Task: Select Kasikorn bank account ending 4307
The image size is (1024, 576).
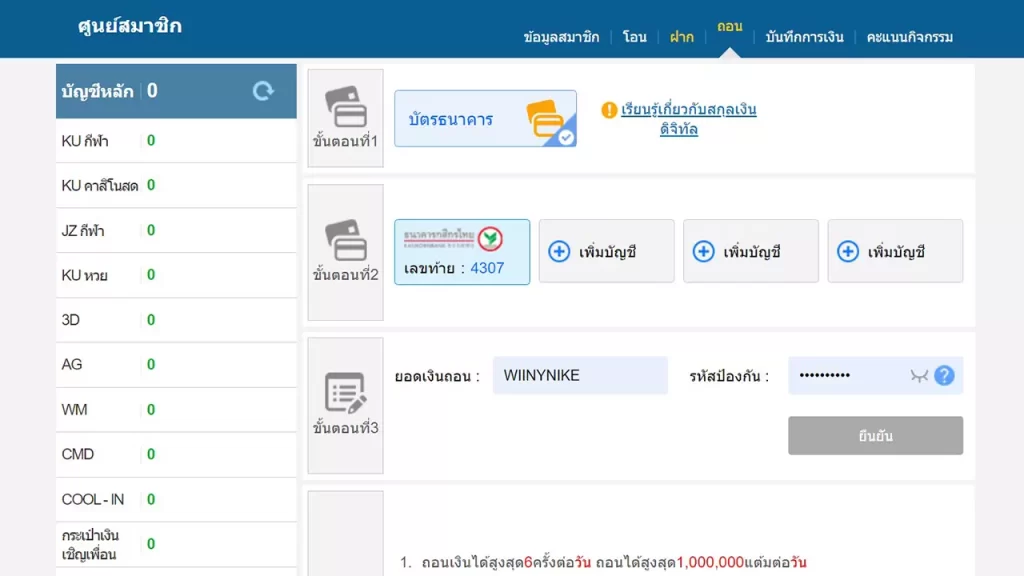Action: [x=462, y=252]
